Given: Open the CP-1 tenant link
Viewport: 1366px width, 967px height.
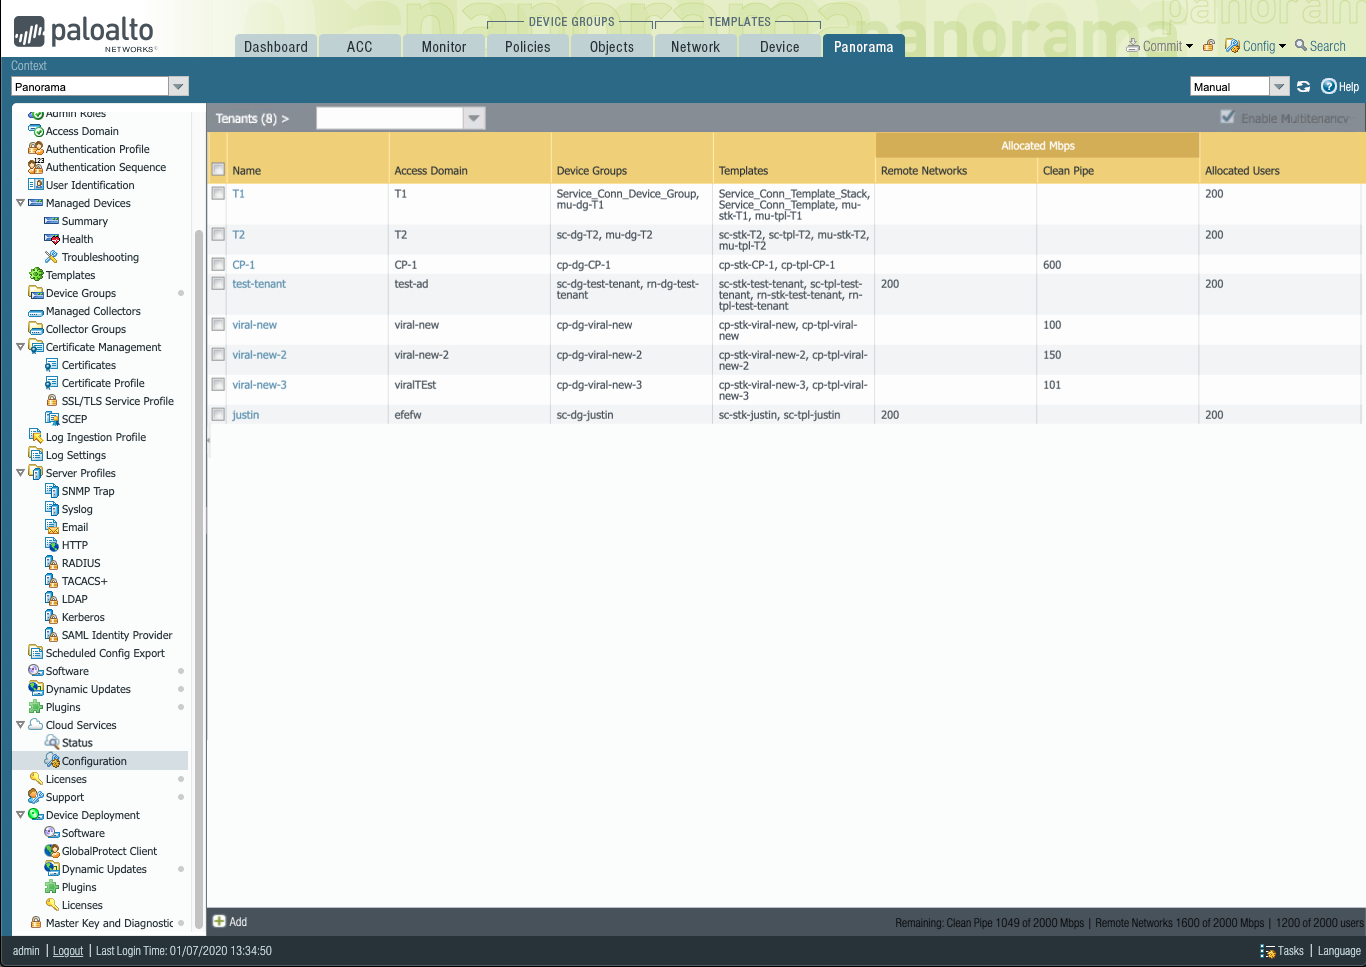Looking at the screenshot, I should pos(244,265).
